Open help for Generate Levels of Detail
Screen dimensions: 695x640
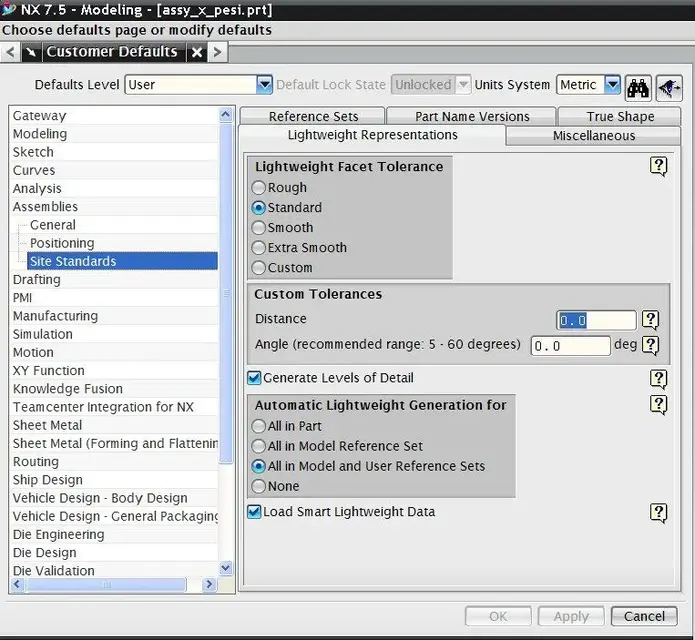point(658,379)
